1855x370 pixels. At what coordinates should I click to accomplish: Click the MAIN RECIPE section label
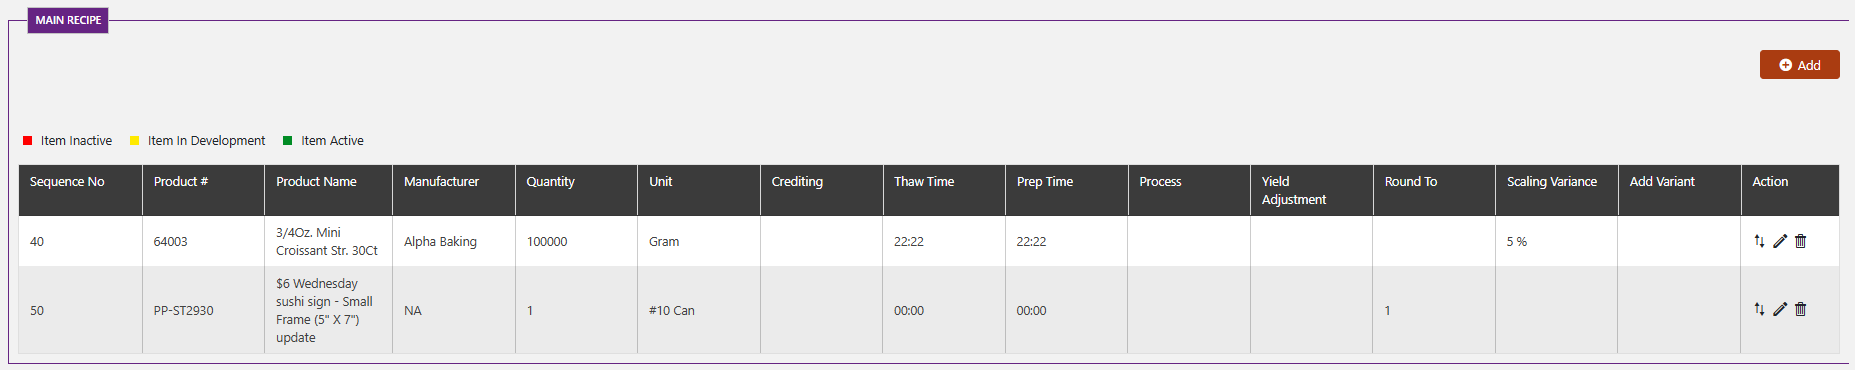(68, 20)
